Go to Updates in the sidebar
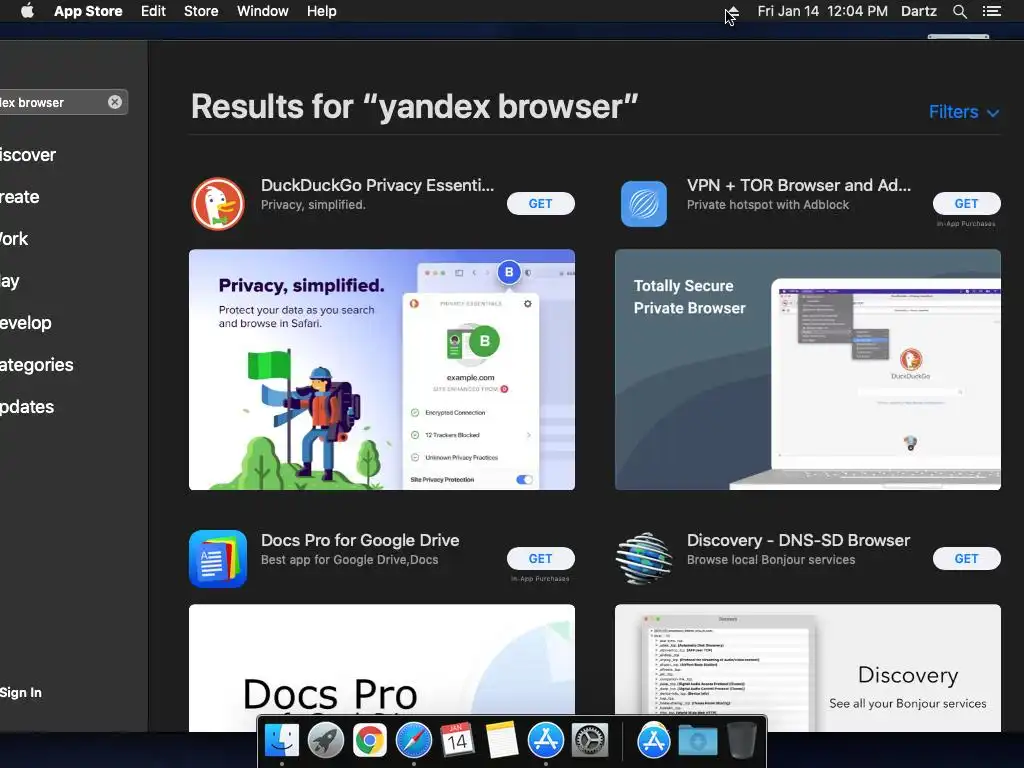This screenshot has height=768, width=1024. (27, 407)
